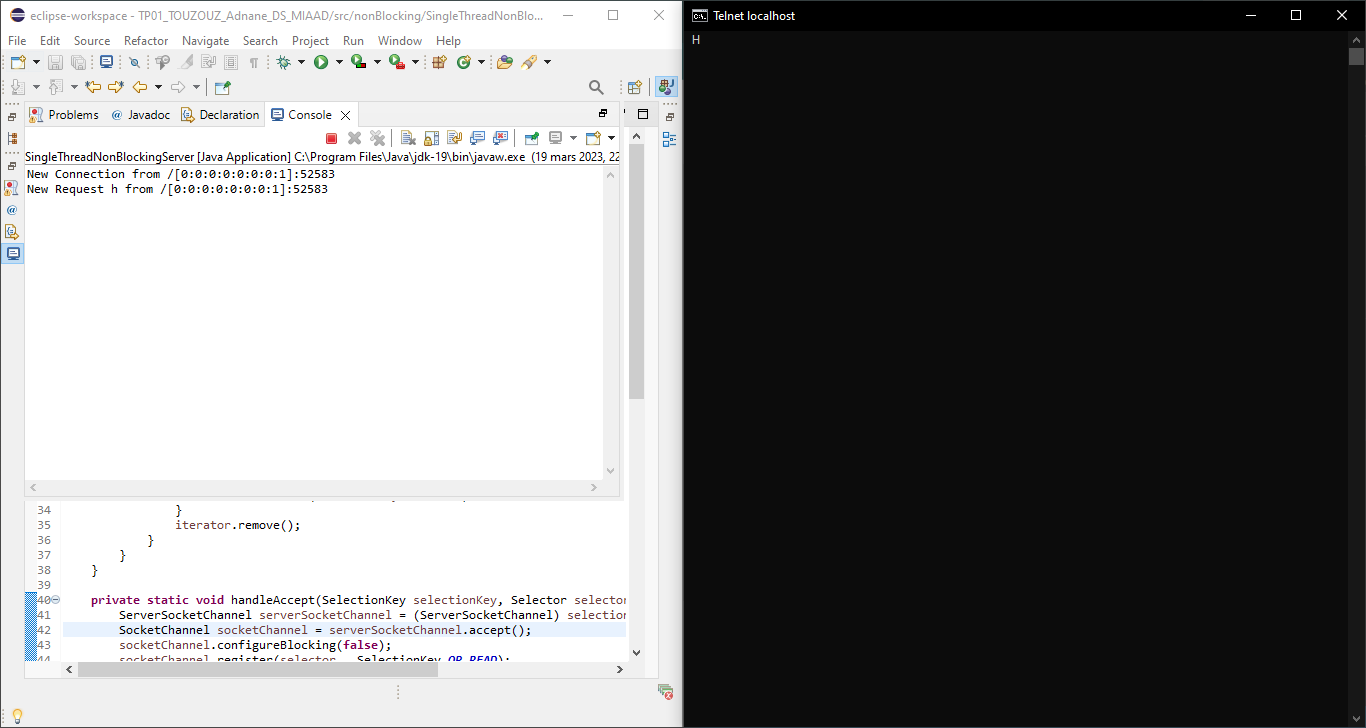Click the Open Perspective icon
Image resolution: width=1366 pixels, height=728 pixels.
pyautogui.click(x=634, y=87)
